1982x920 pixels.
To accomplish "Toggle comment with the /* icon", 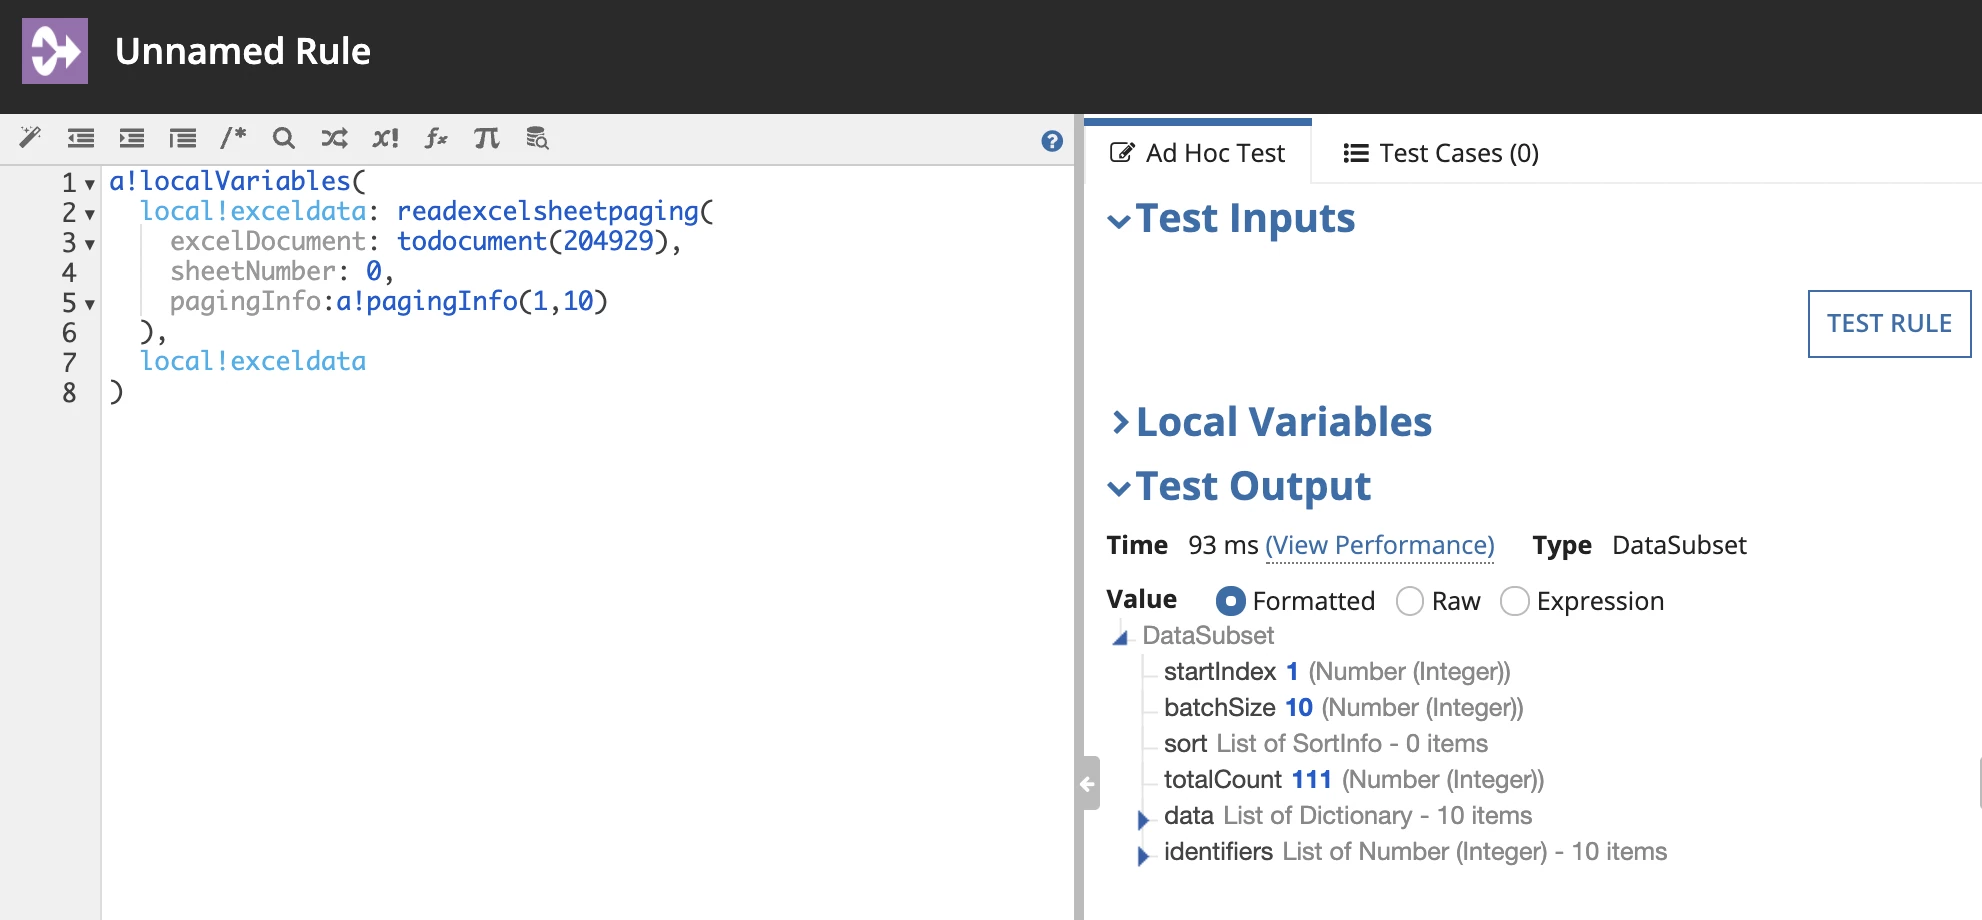I will 233,138.
